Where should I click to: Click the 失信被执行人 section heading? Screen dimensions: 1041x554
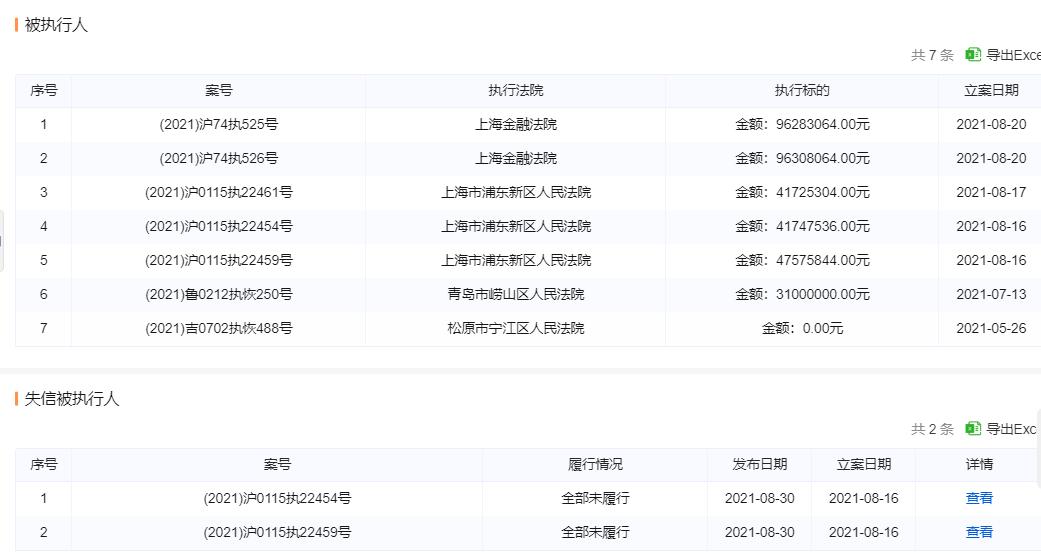[72, 399]
